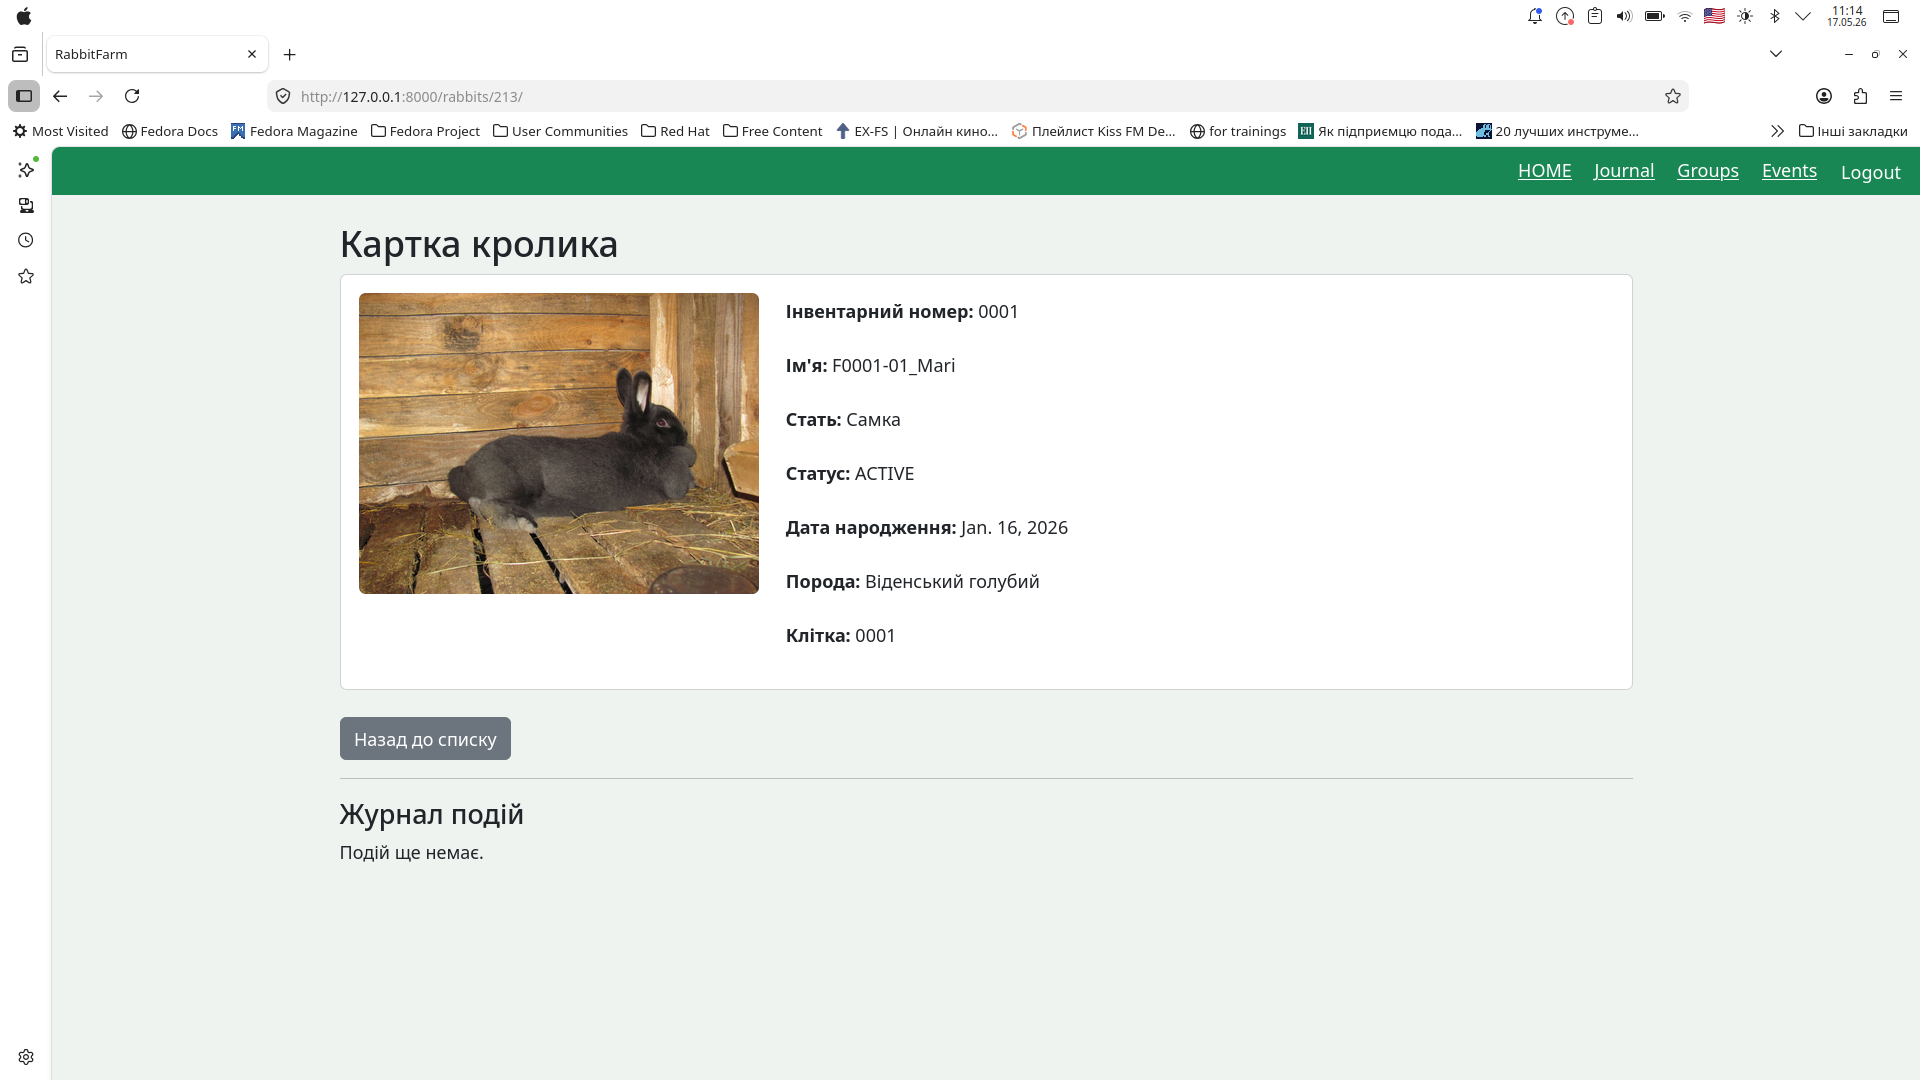
Task: Open site security shield info
Action: 283,96
